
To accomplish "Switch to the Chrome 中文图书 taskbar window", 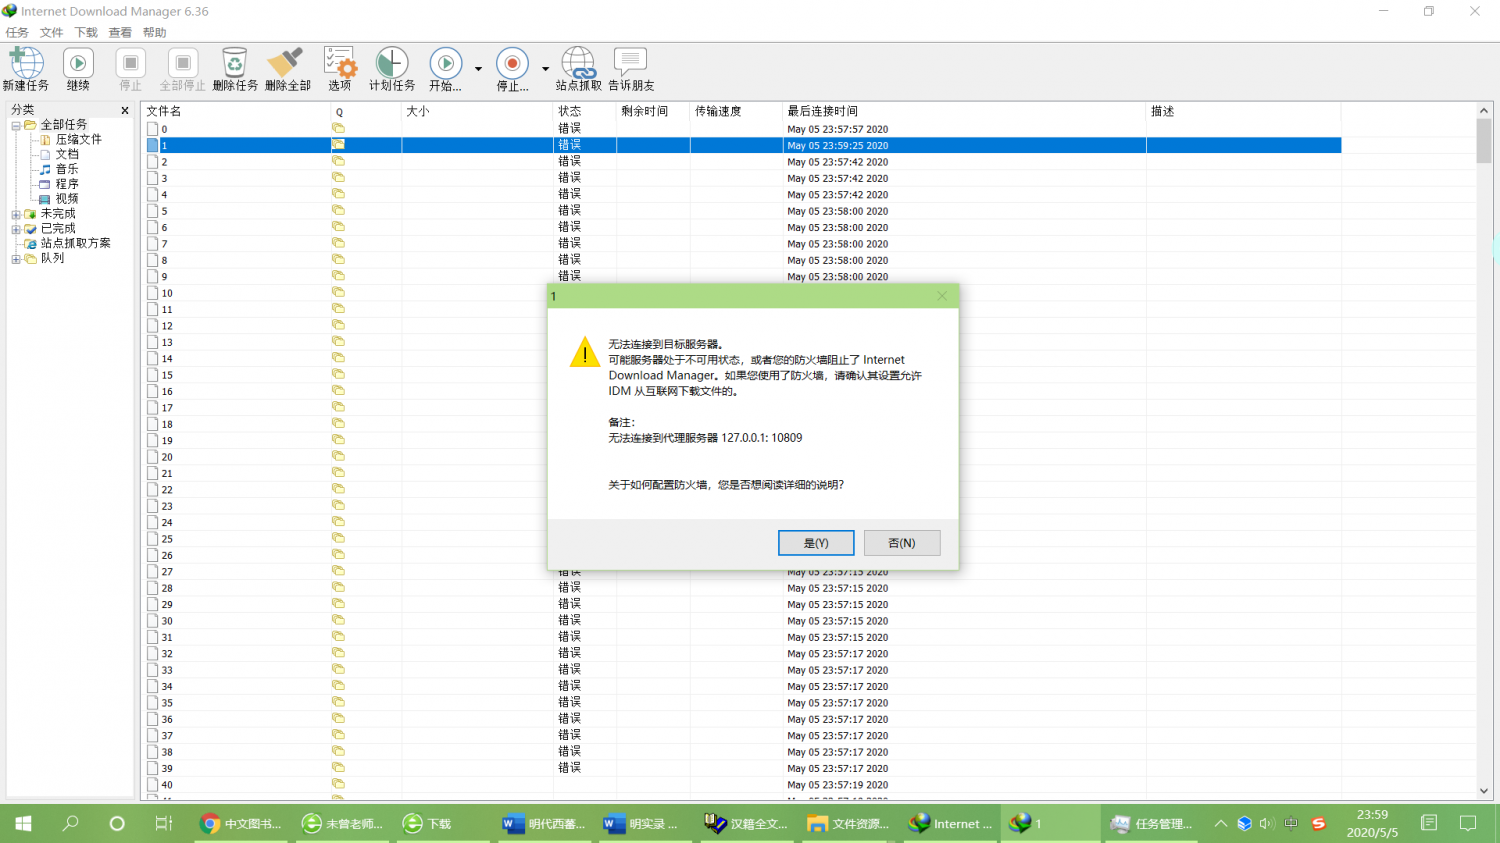I will [x=241, y=824].
